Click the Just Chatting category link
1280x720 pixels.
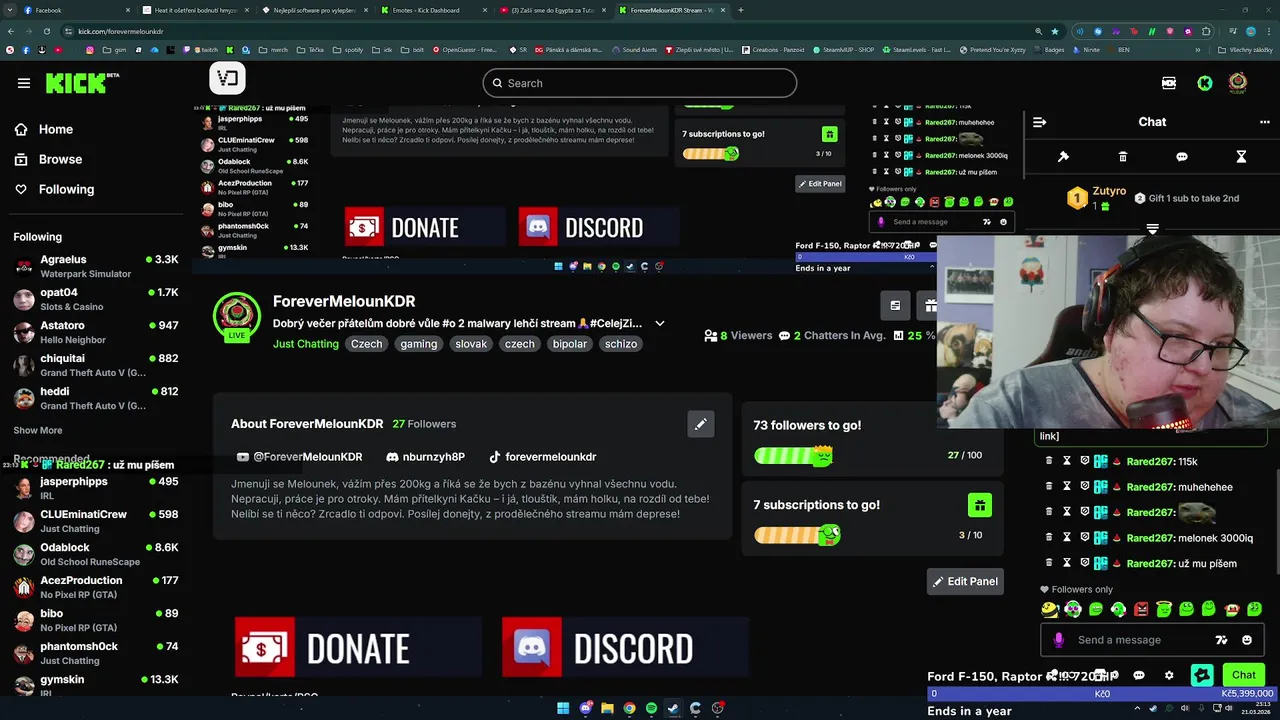(x=306, y=344)
